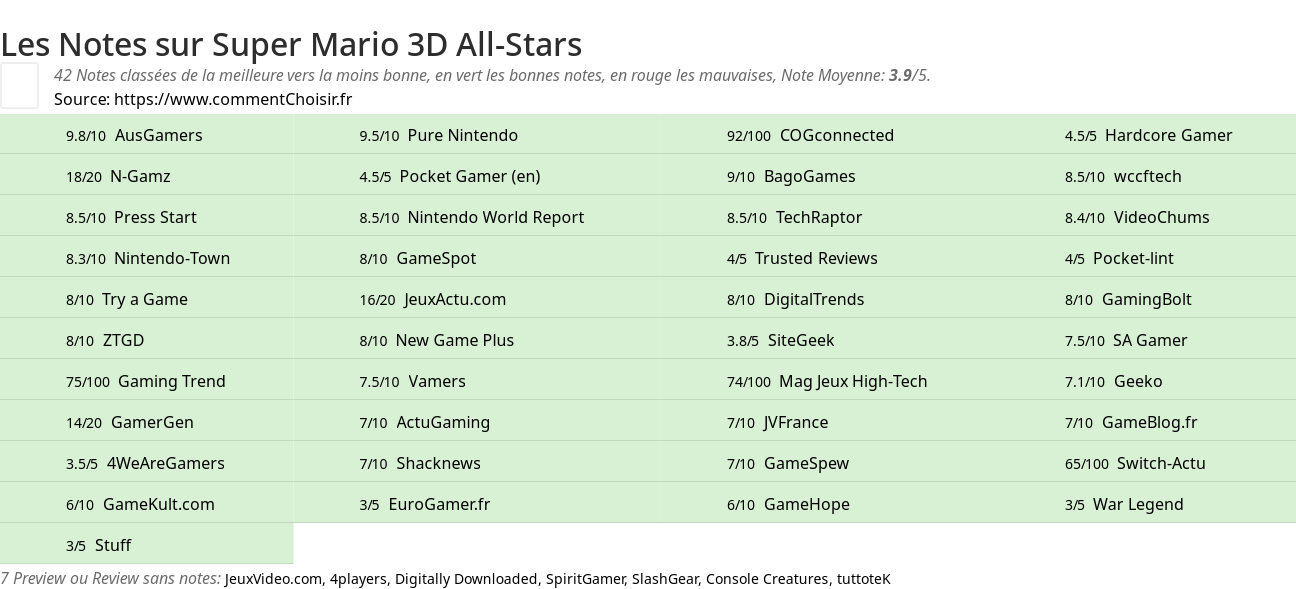
Task: Open the GameSpot 8/10 review
Action: click(436, 258)
